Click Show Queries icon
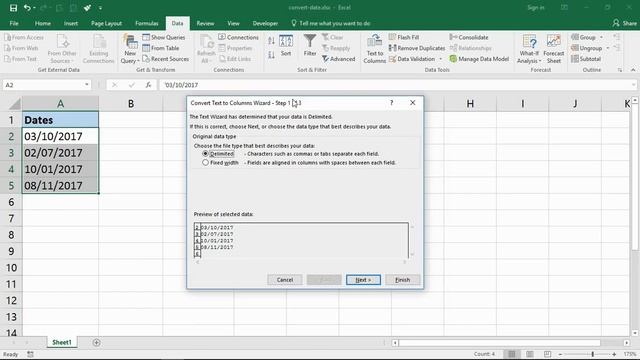640x360 pixels. (146, 37)
